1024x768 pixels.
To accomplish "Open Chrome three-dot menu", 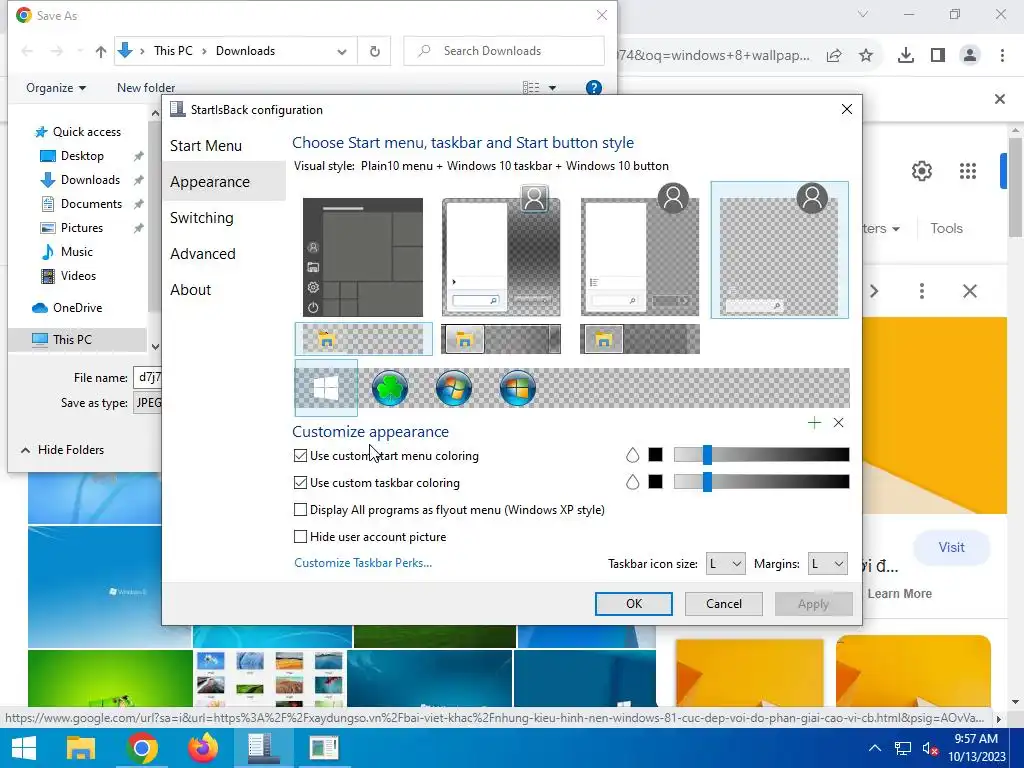I will pyautogui.click(x=1002, y=56).
